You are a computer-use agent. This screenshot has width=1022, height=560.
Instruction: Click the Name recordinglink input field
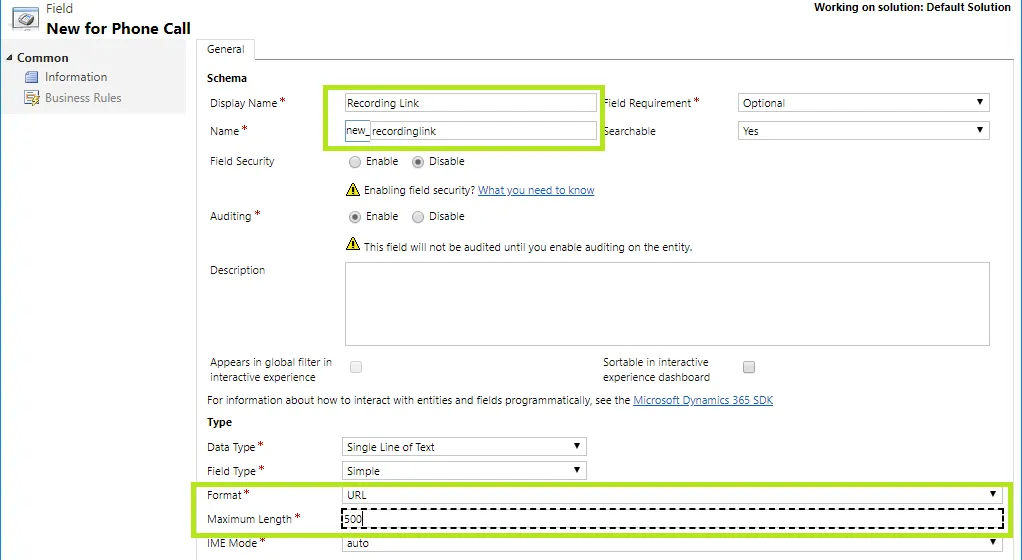[483, 130]
